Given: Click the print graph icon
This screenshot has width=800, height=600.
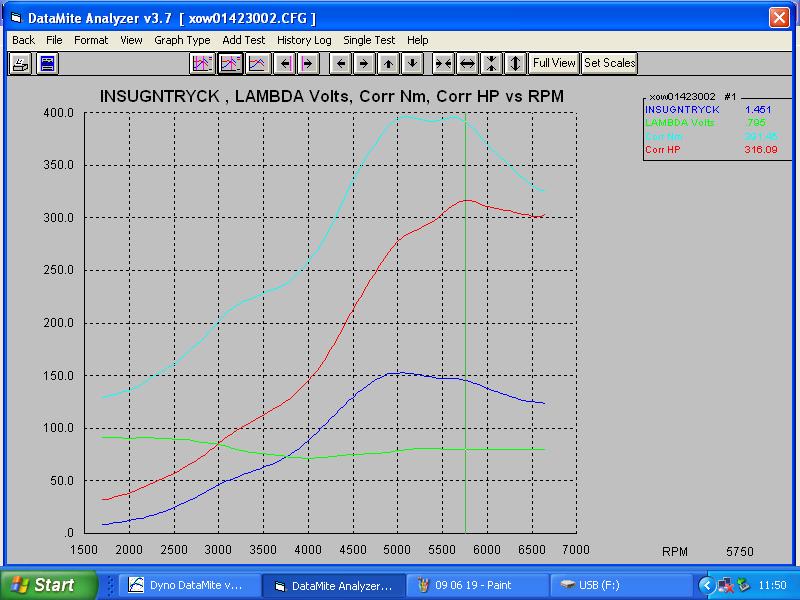Looking at the screenshot, I should [x=20, y=63].
